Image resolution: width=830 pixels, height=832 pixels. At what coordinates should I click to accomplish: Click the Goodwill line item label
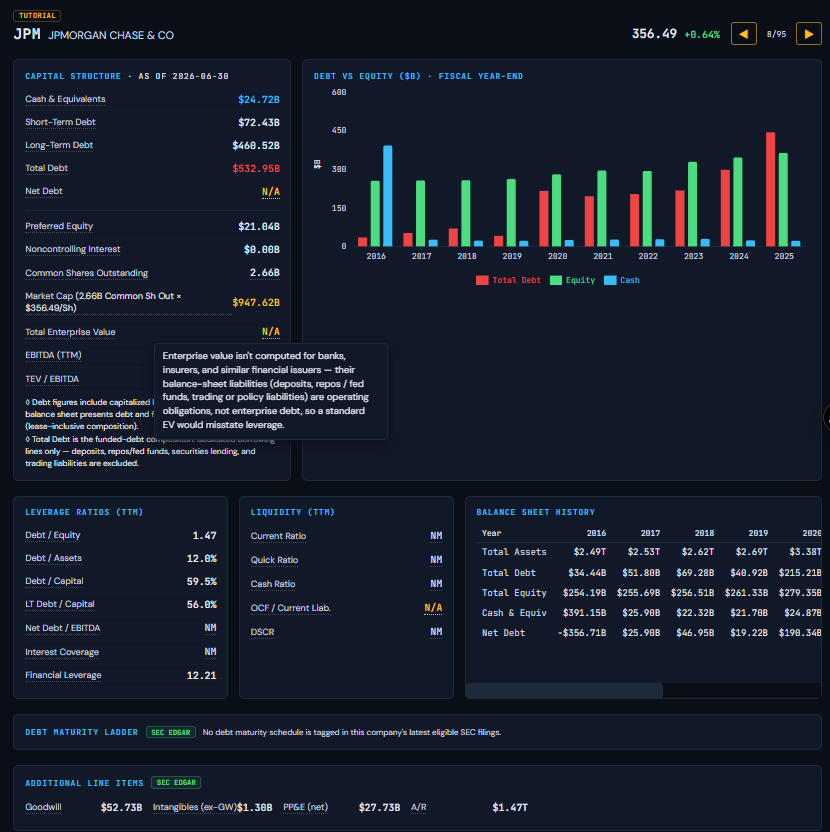point(44,807)
